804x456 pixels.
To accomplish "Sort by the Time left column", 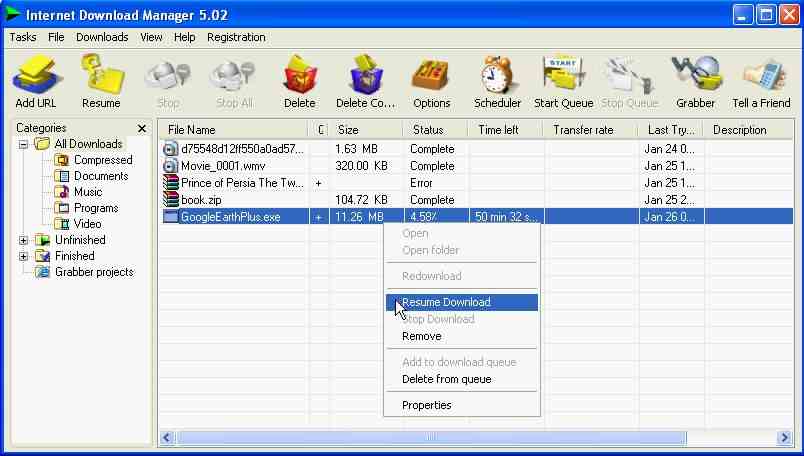I will click(x=506, y=130).
